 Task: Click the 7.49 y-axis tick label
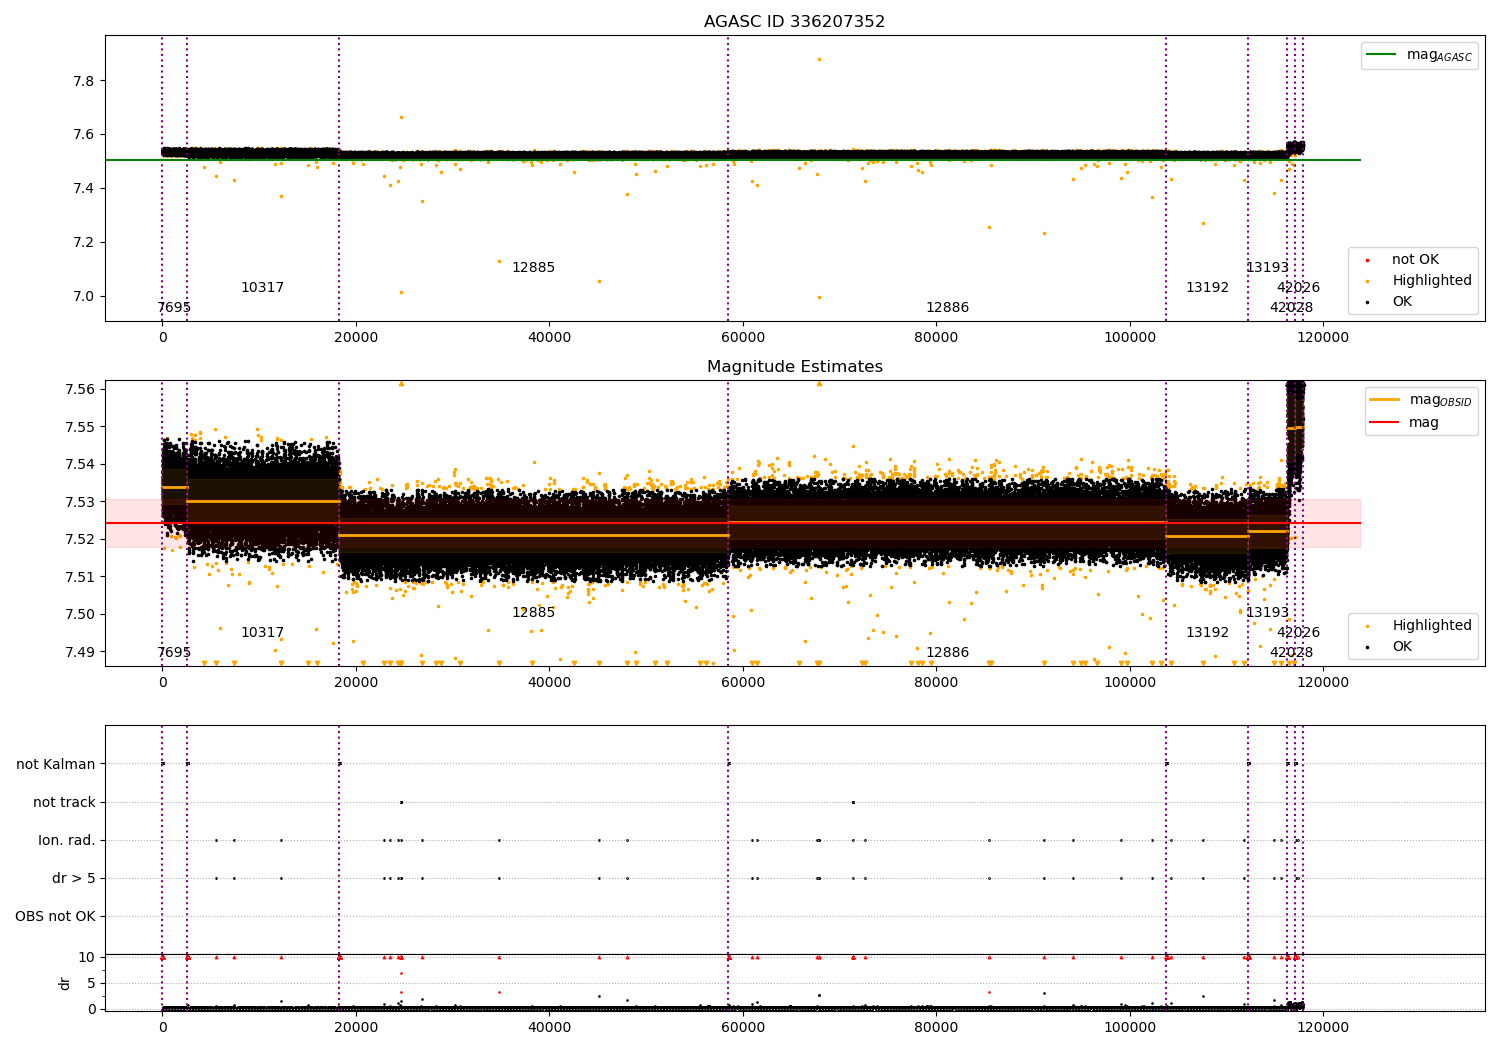(x=81, y=652)
